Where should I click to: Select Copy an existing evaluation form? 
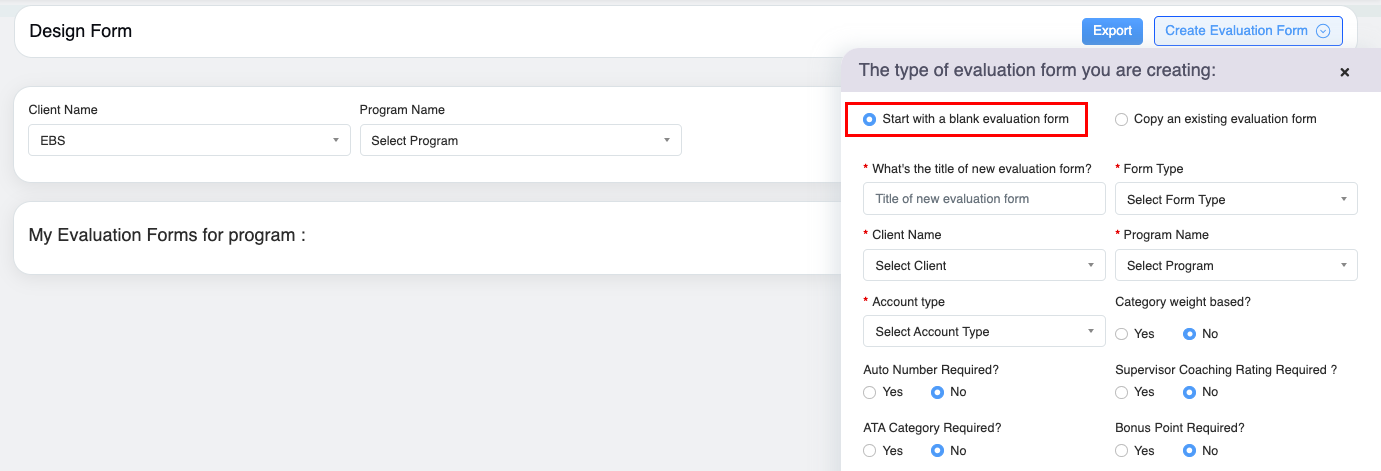[x=1122, y=119]
